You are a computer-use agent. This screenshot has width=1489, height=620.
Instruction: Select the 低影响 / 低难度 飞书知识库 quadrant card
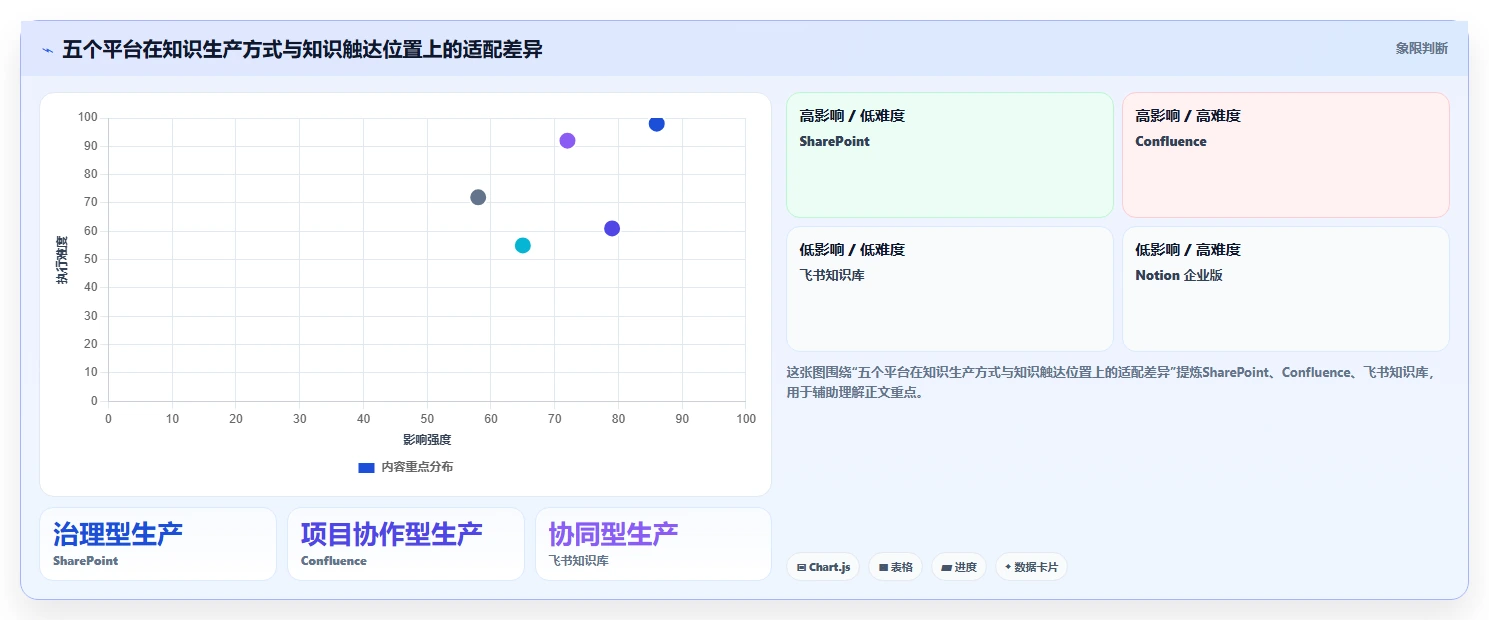pos(949,289)
